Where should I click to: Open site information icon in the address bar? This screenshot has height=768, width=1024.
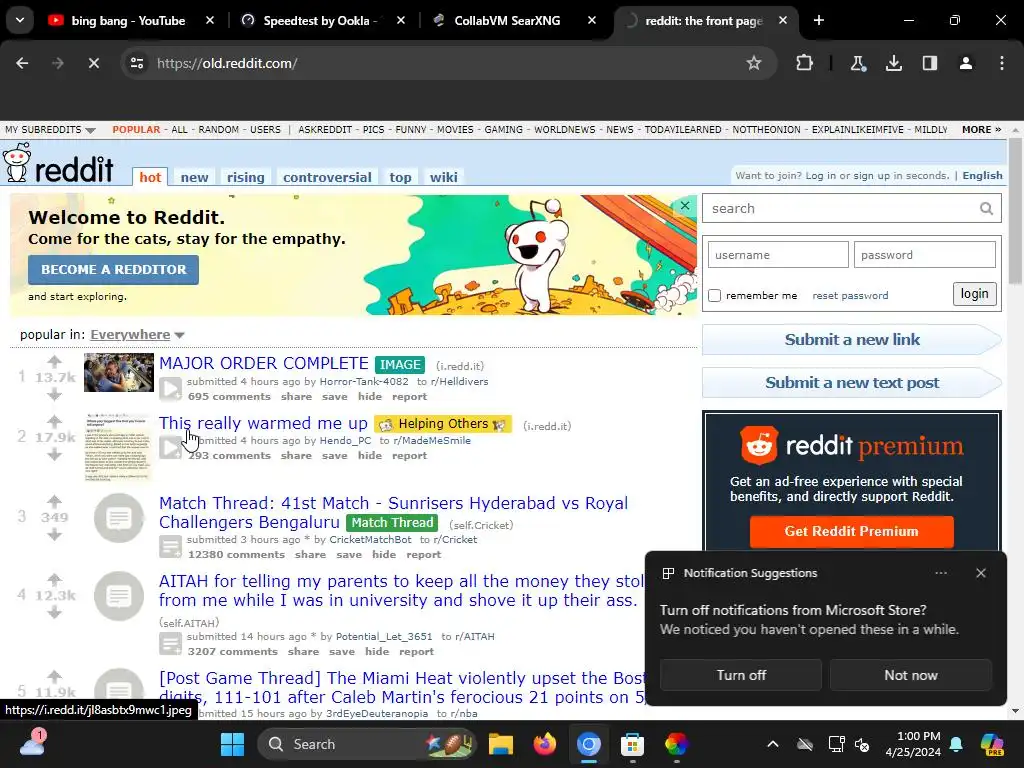tap(137, 63)
